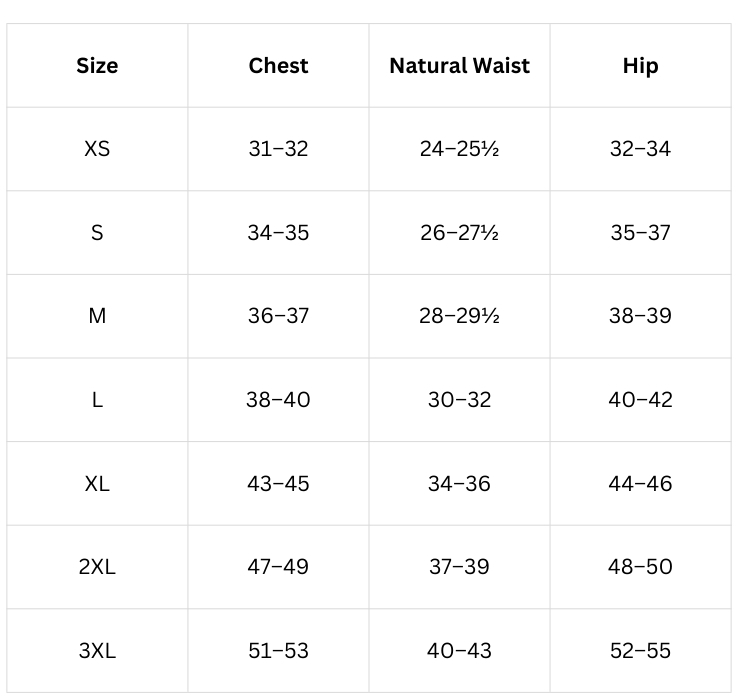Click waist measurement 26–27½

tap(459, 233)
